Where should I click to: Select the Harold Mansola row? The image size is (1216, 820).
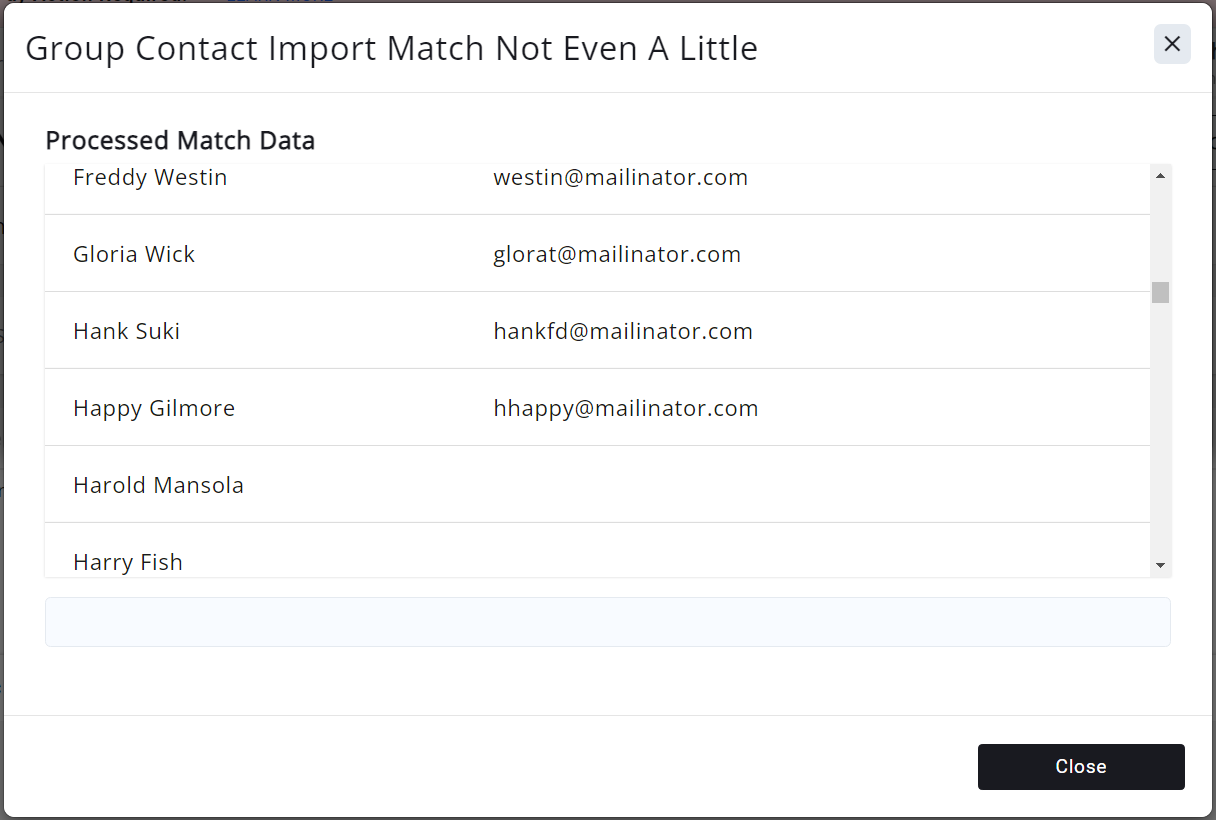coord(159,485)
